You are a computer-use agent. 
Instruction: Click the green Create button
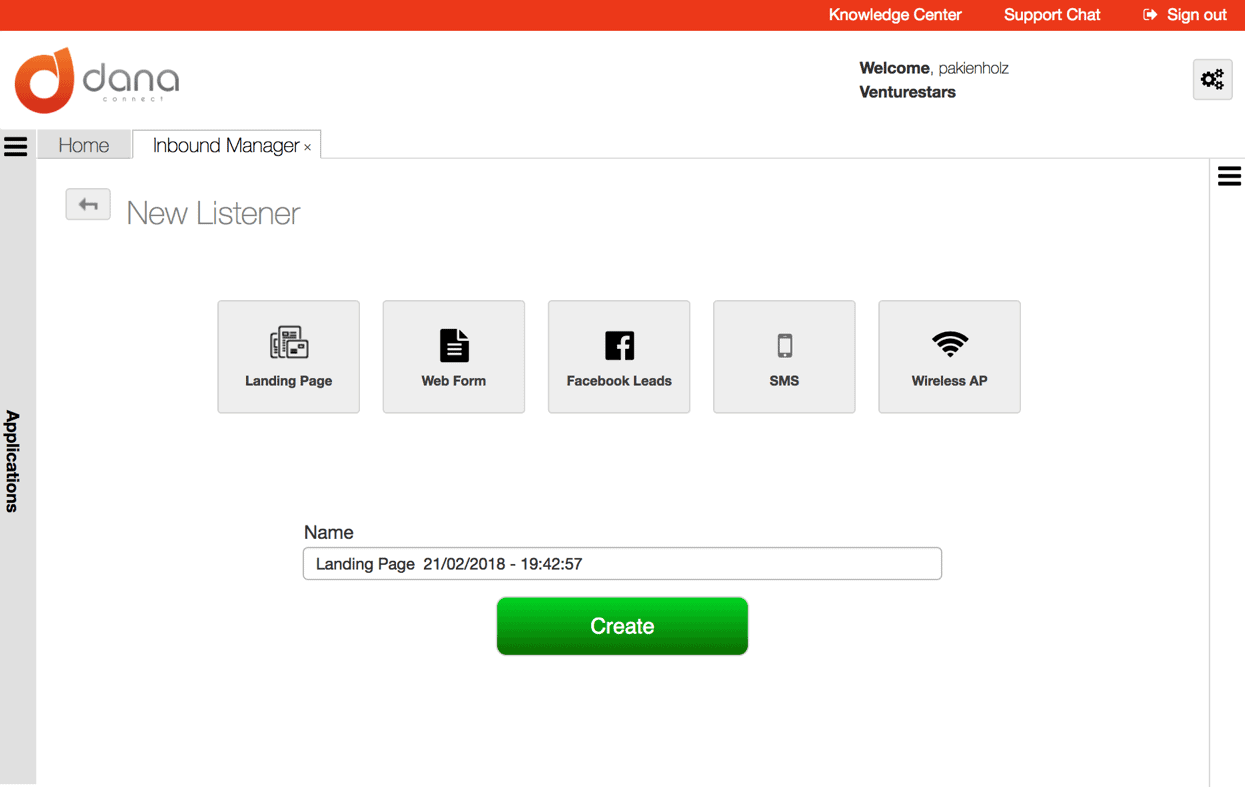click(622, 626)
